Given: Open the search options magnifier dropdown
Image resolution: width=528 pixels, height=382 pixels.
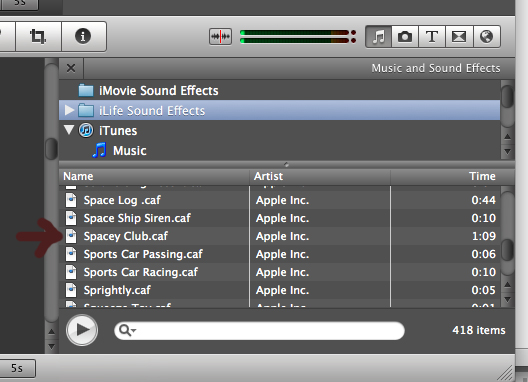Looking at the screenshot, I should (128, 330).
